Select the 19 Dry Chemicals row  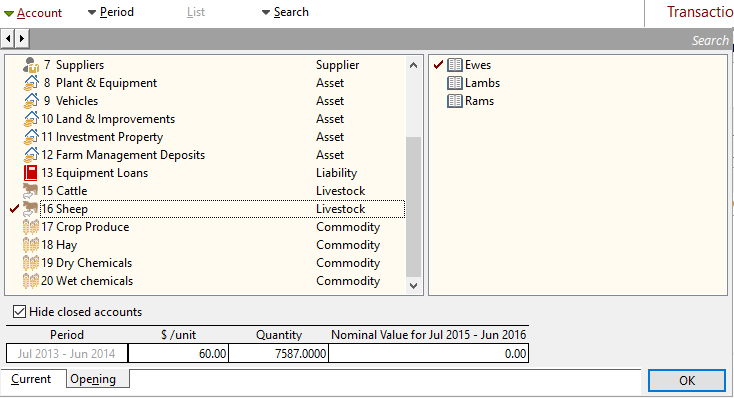pos(213,263)
